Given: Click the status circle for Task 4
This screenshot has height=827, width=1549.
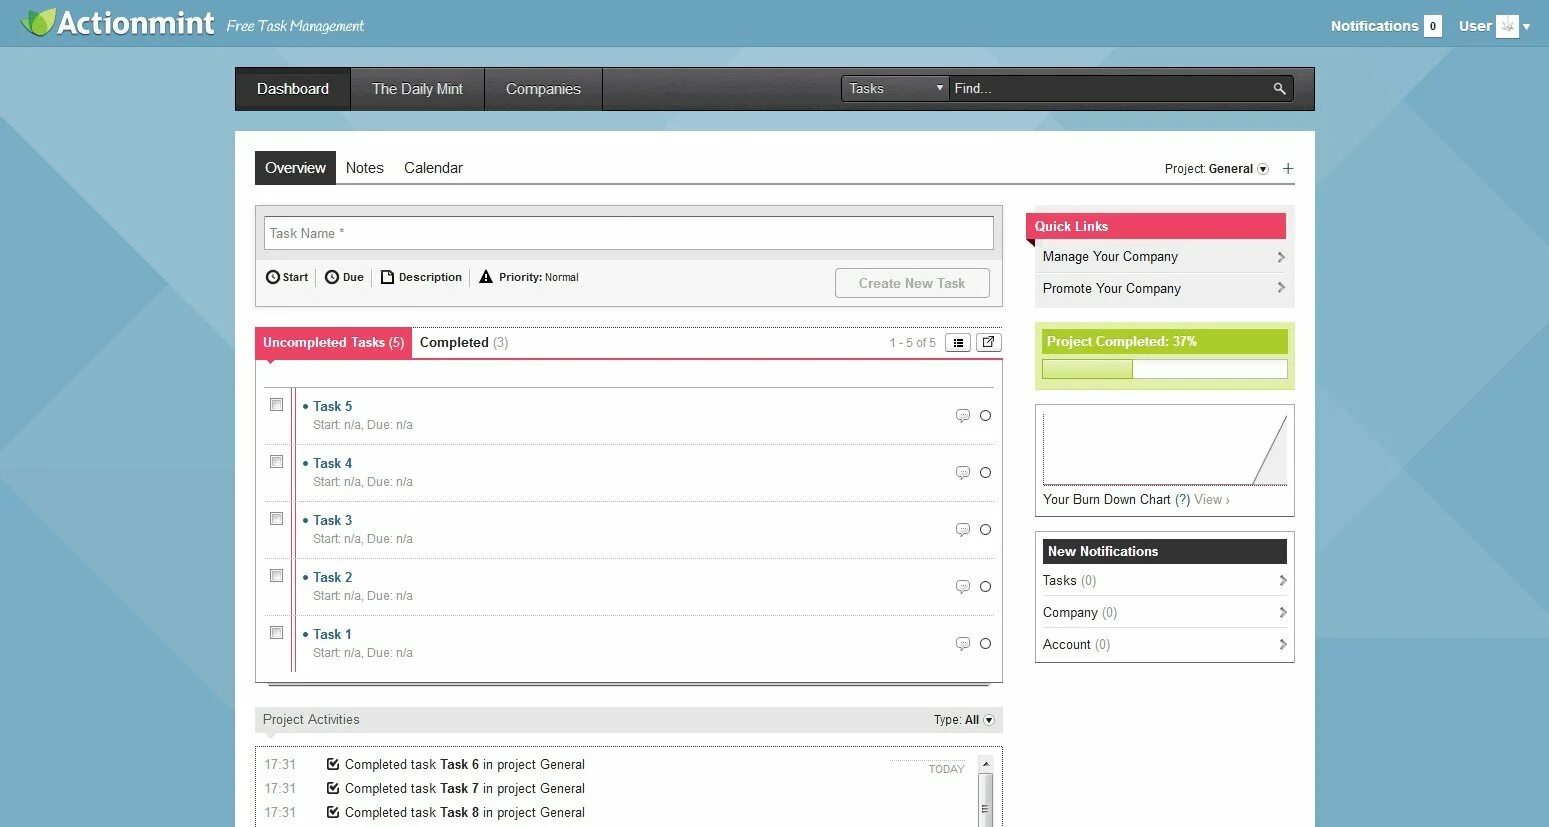Looking at the screenshot, I should pyautogui.click(x=985, y=473).
